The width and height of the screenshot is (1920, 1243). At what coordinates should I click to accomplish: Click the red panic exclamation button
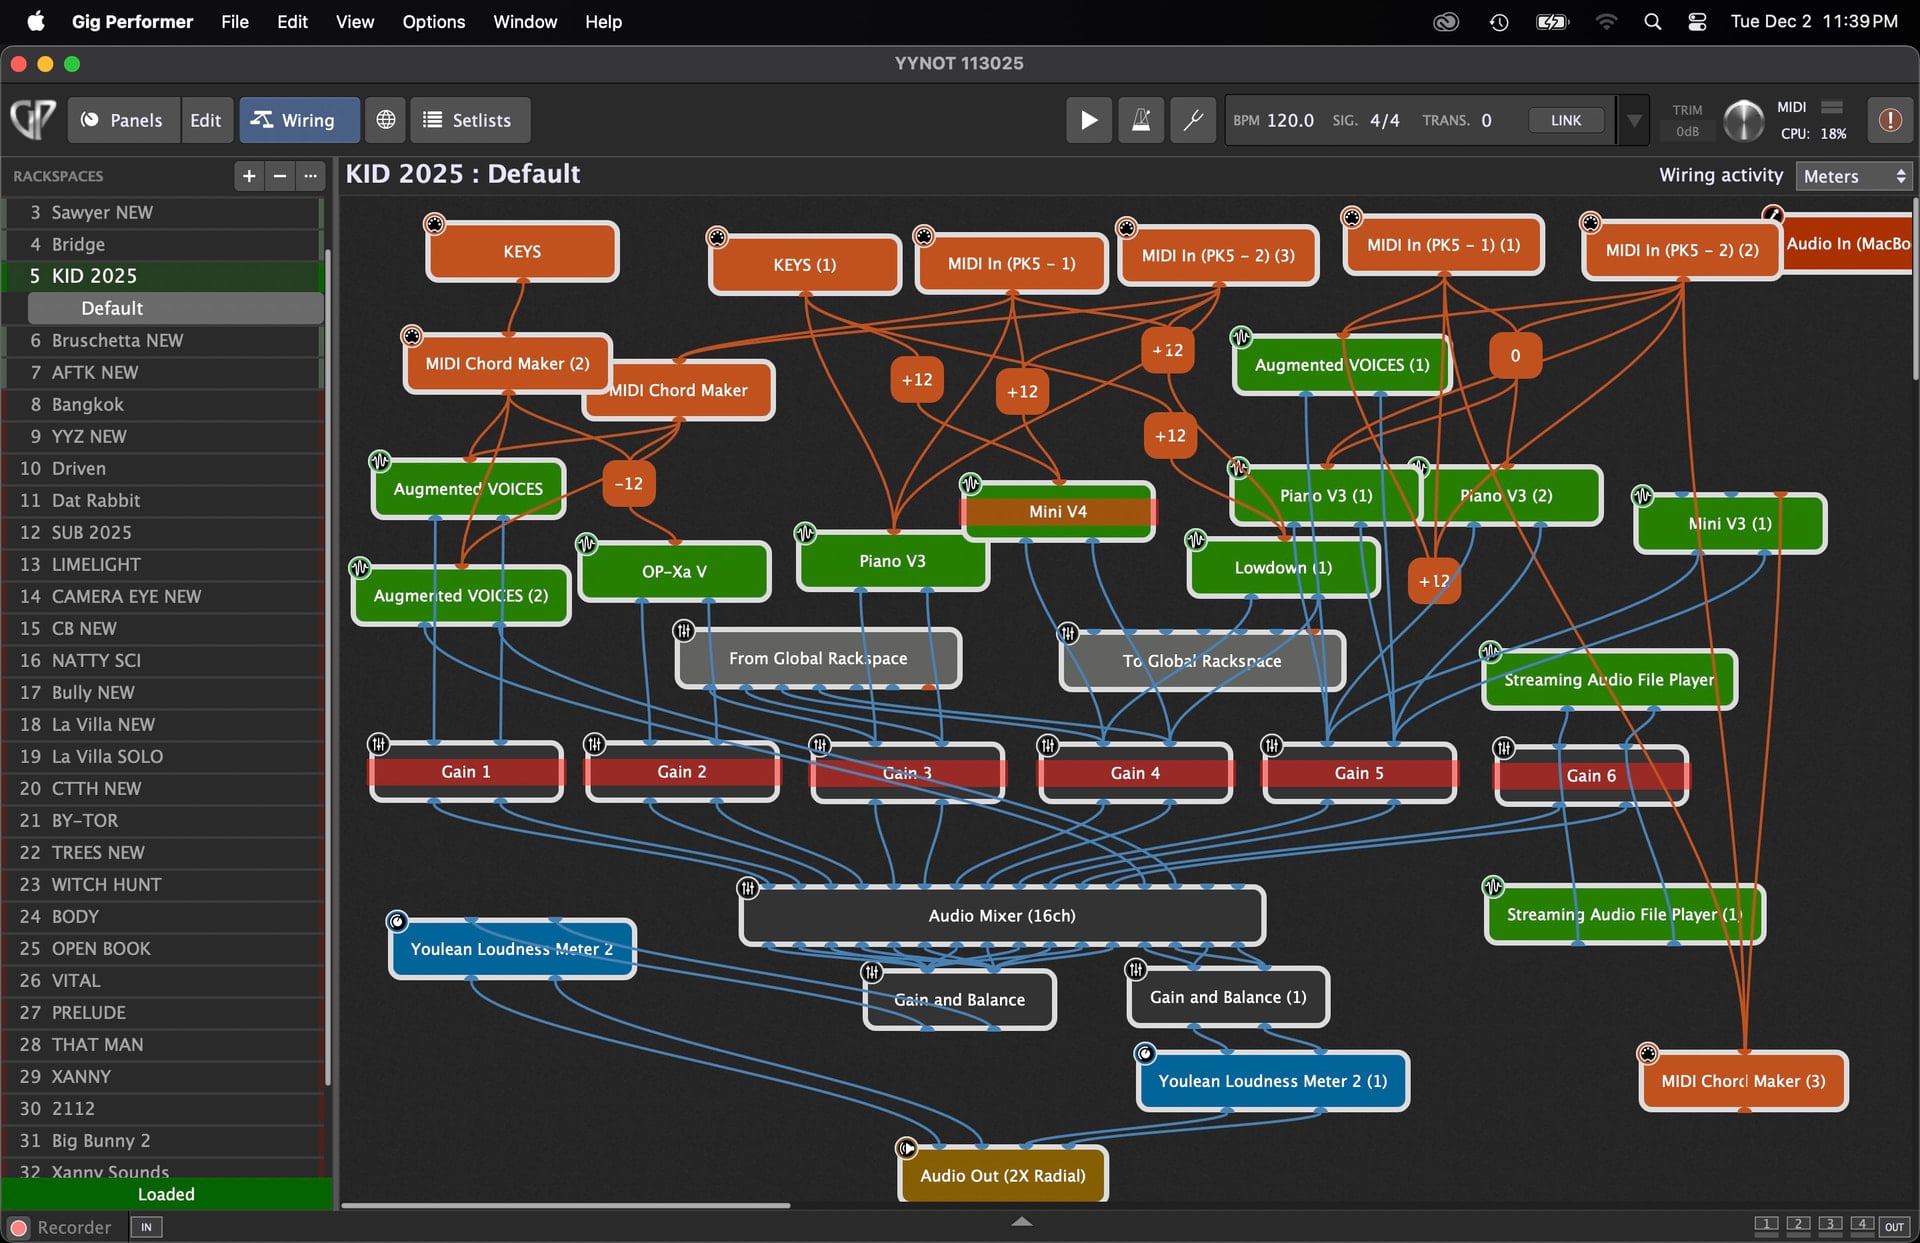point(1889,120)
